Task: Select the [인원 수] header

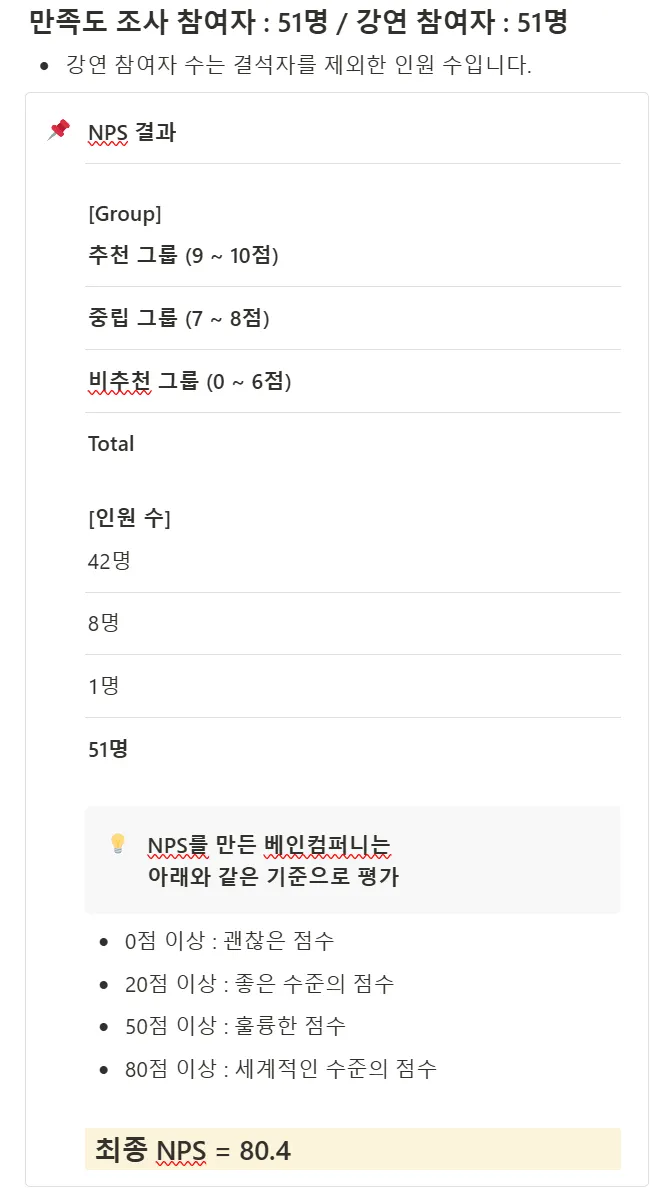Action: (x=129, y=518)
